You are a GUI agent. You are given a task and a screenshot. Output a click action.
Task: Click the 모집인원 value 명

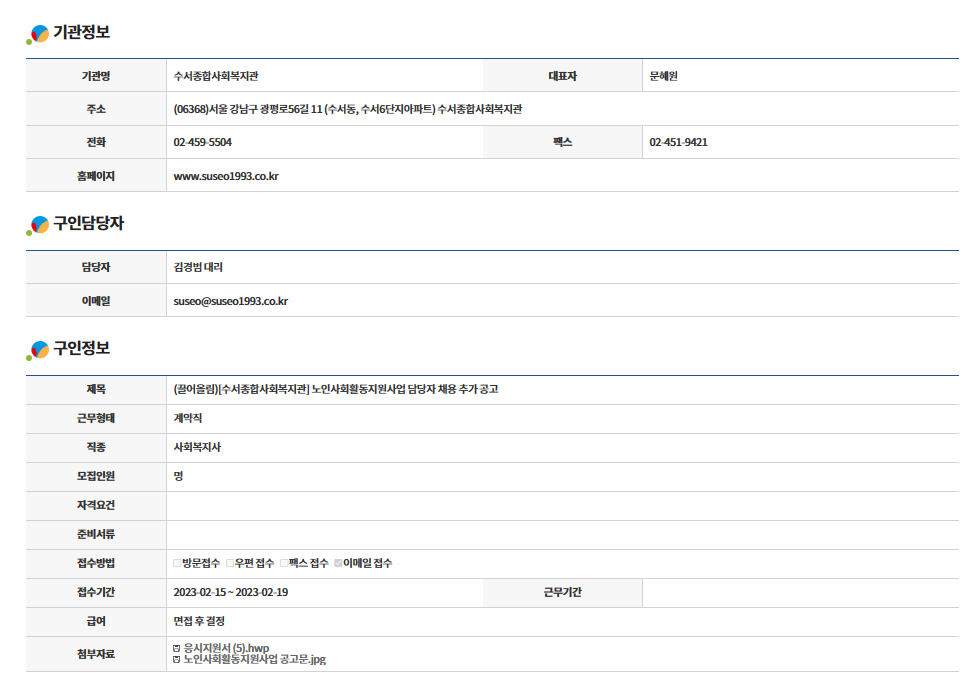(x=178, y=476)
